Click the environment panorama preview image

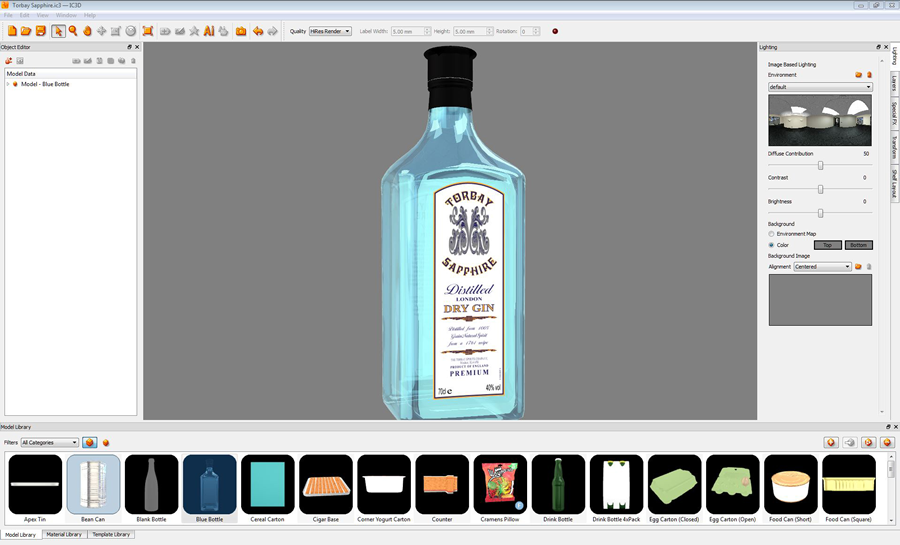tap(820, 120)
